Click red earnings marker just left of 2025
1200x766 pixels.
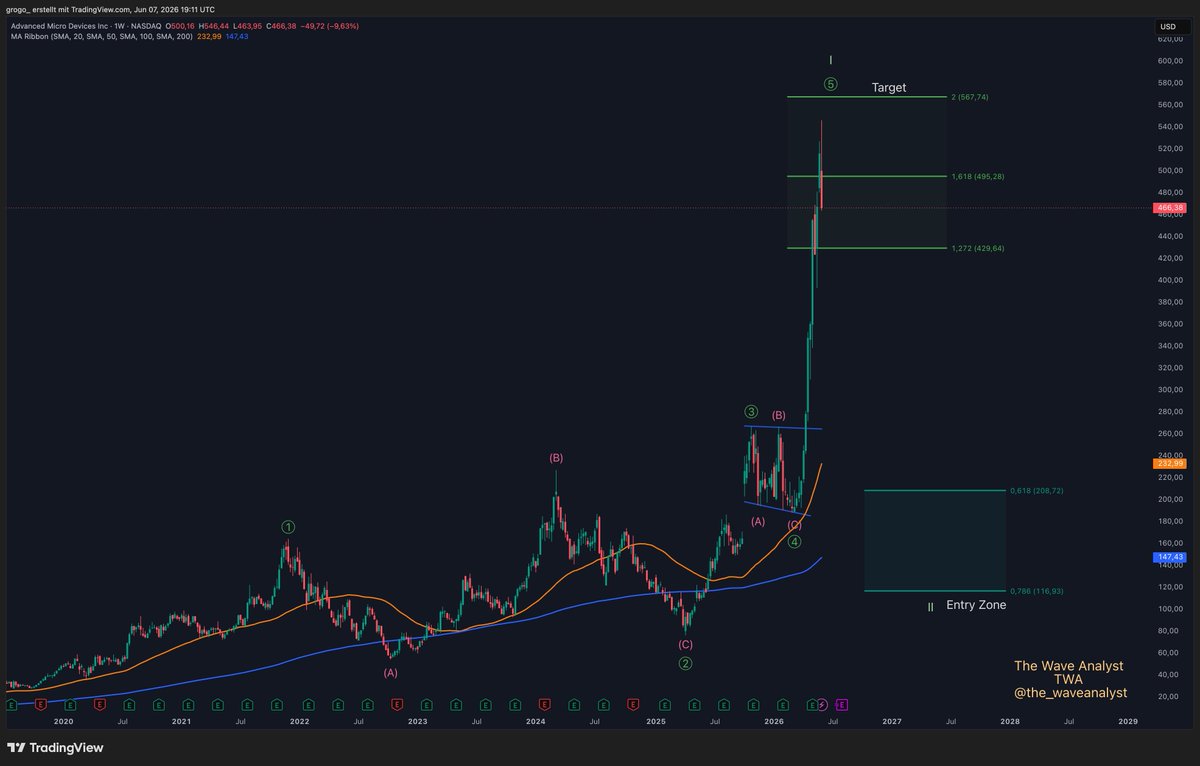click(x=633, y=704)
